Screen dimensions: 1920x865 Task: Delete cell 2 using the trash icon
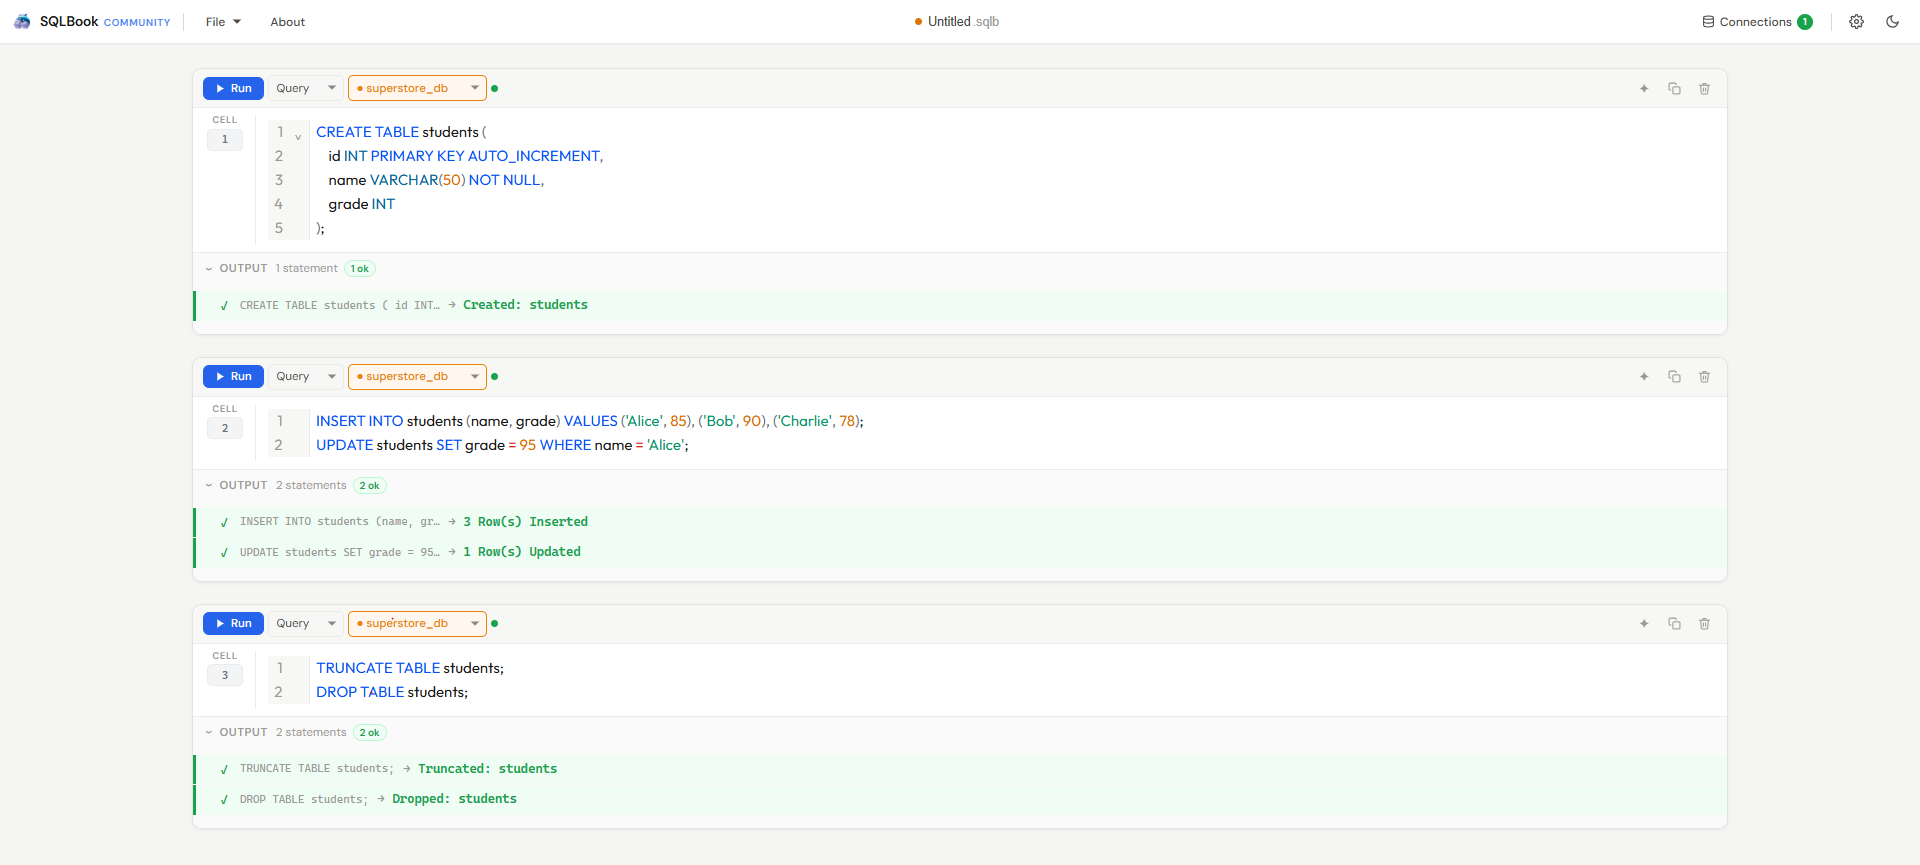pyautogui.click(x=1704, y=377)
